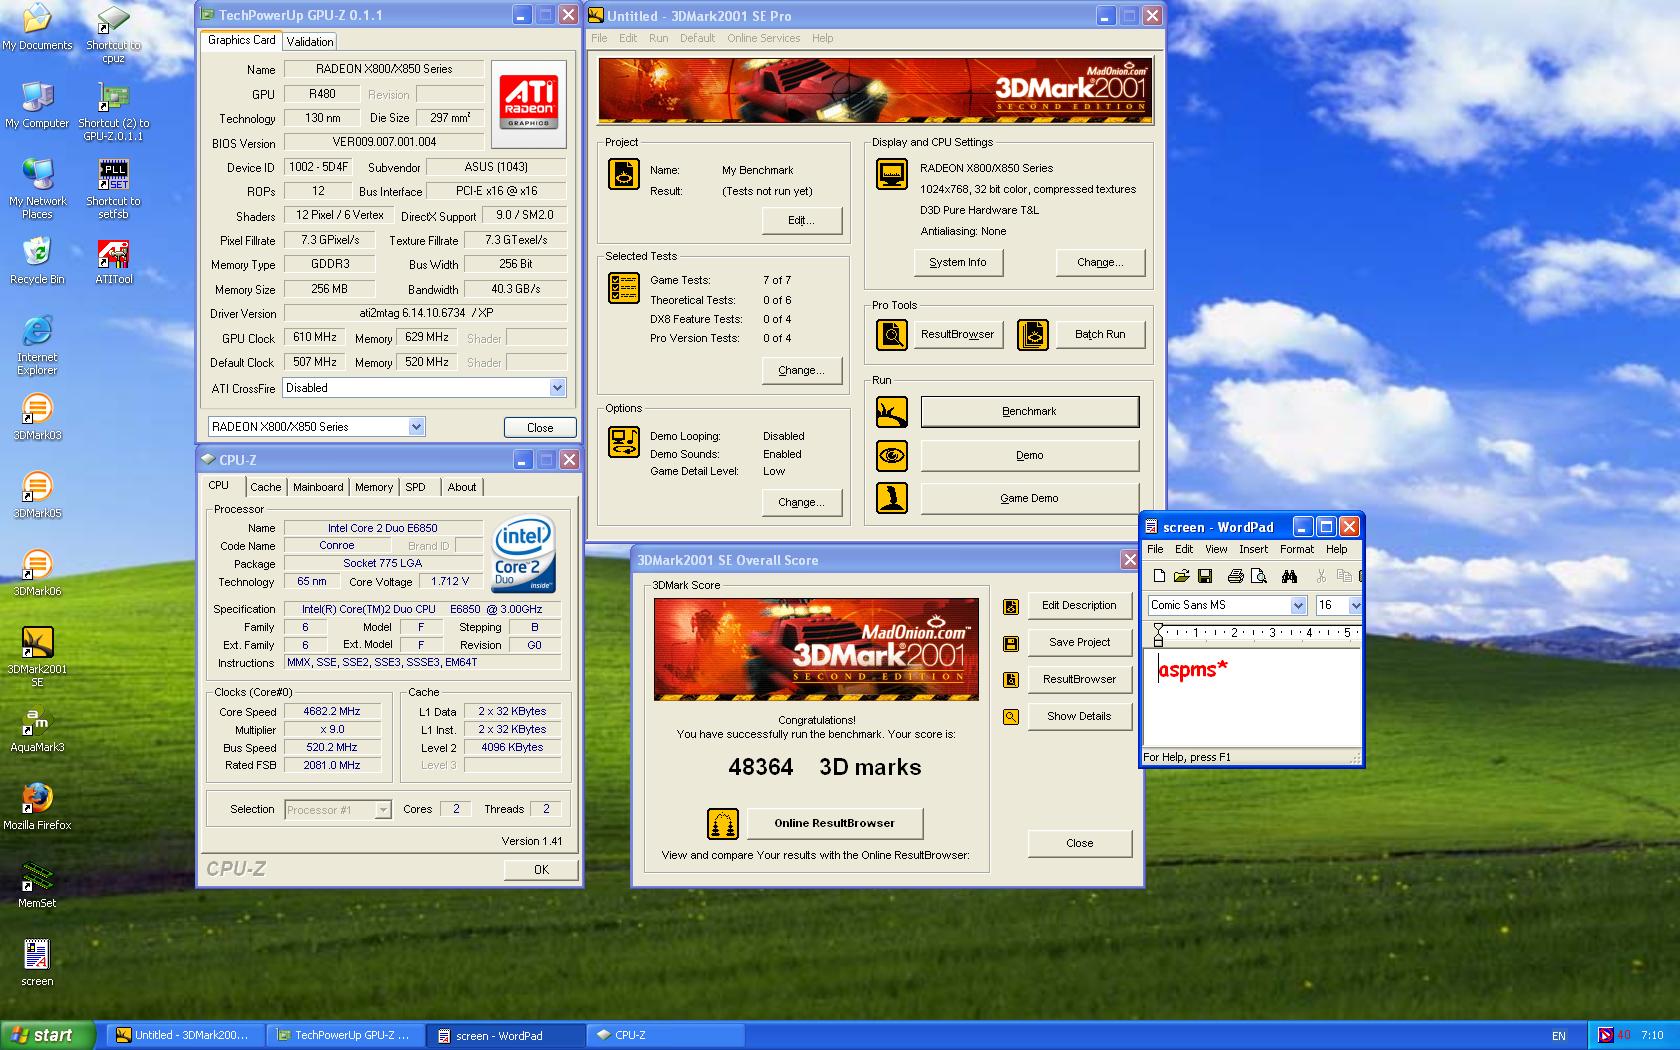Click the Online ResultBrowser icon in score window
Viewport: 1680px width, 1050px height.
(722, 824)
